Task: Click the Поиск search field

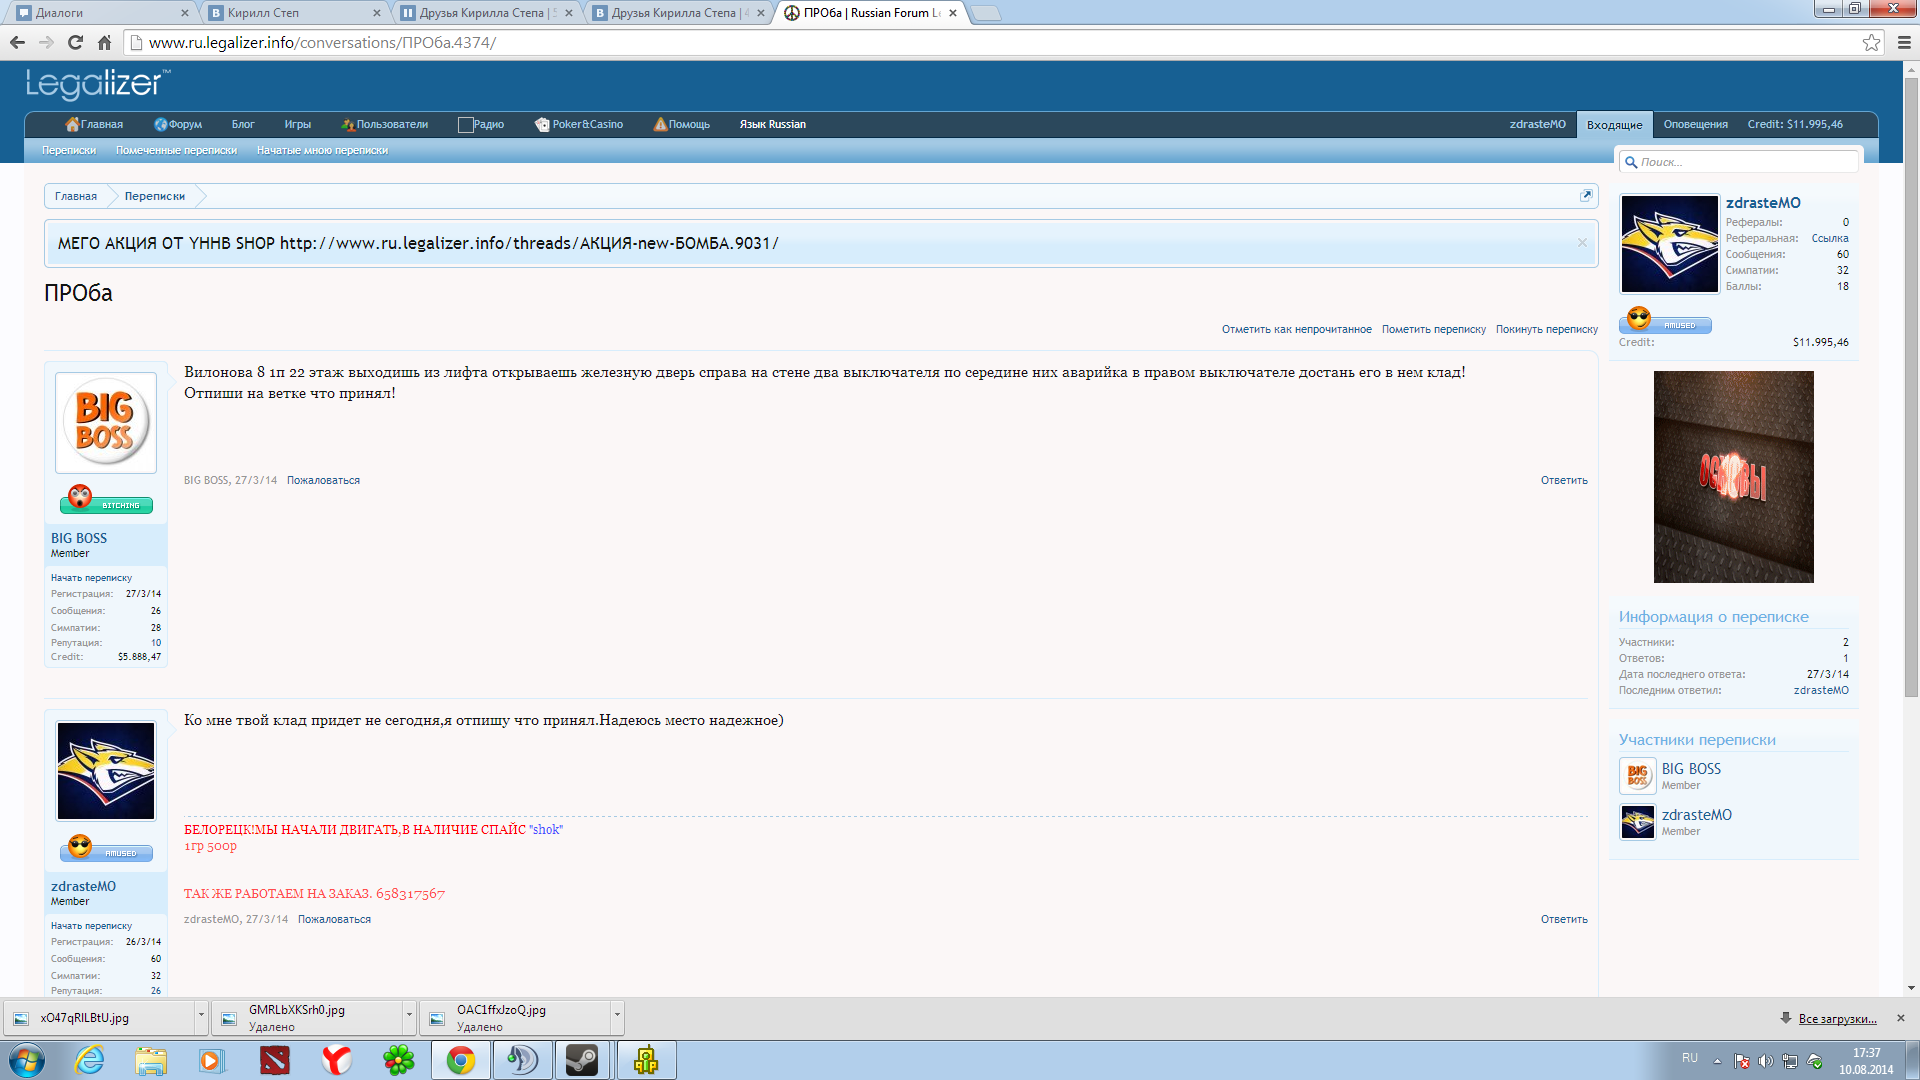Action: pyautogui.click(x=1740, y=161)
